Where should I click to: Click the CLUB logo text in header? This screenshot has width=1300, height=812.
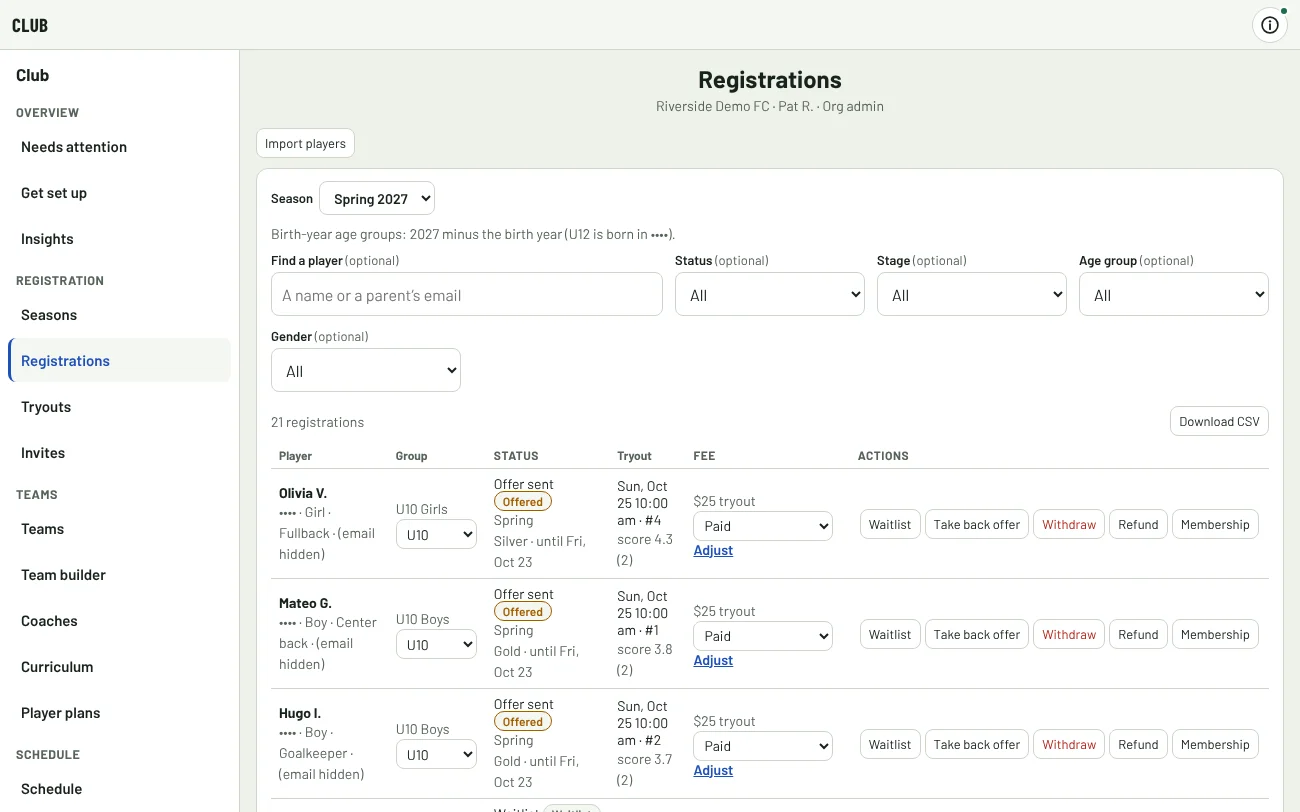click(30, 26)
